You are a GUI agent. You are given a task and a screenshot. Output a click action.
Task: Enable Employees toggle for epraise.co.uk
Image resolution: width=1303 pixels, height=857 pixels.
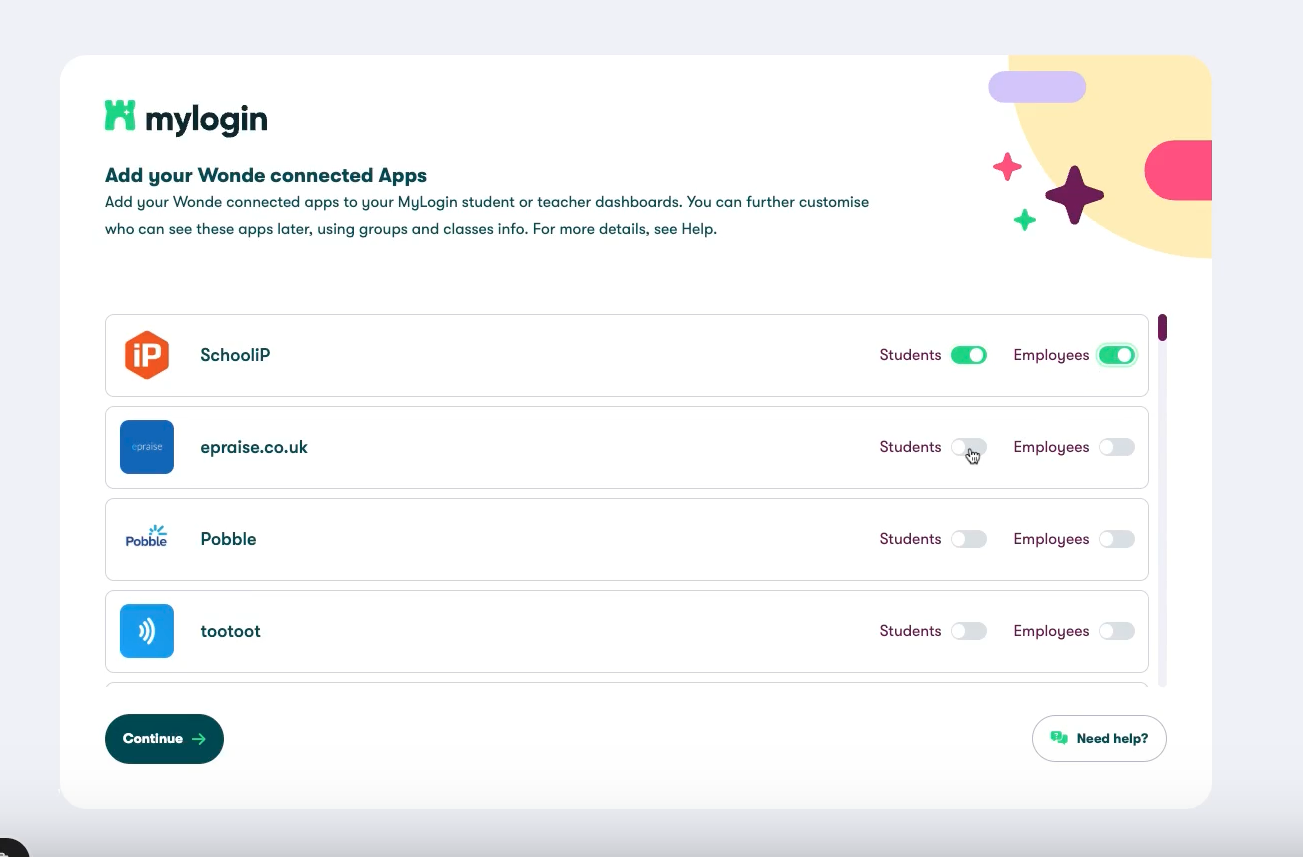coord(1117,447)
